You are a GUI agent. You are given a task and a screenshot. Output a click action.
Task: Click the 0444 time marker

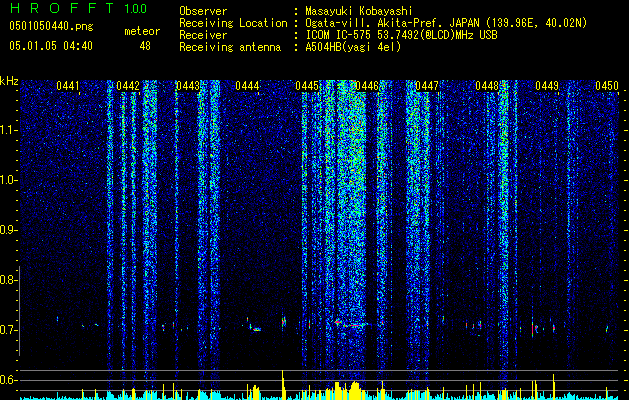pos(247,86)
